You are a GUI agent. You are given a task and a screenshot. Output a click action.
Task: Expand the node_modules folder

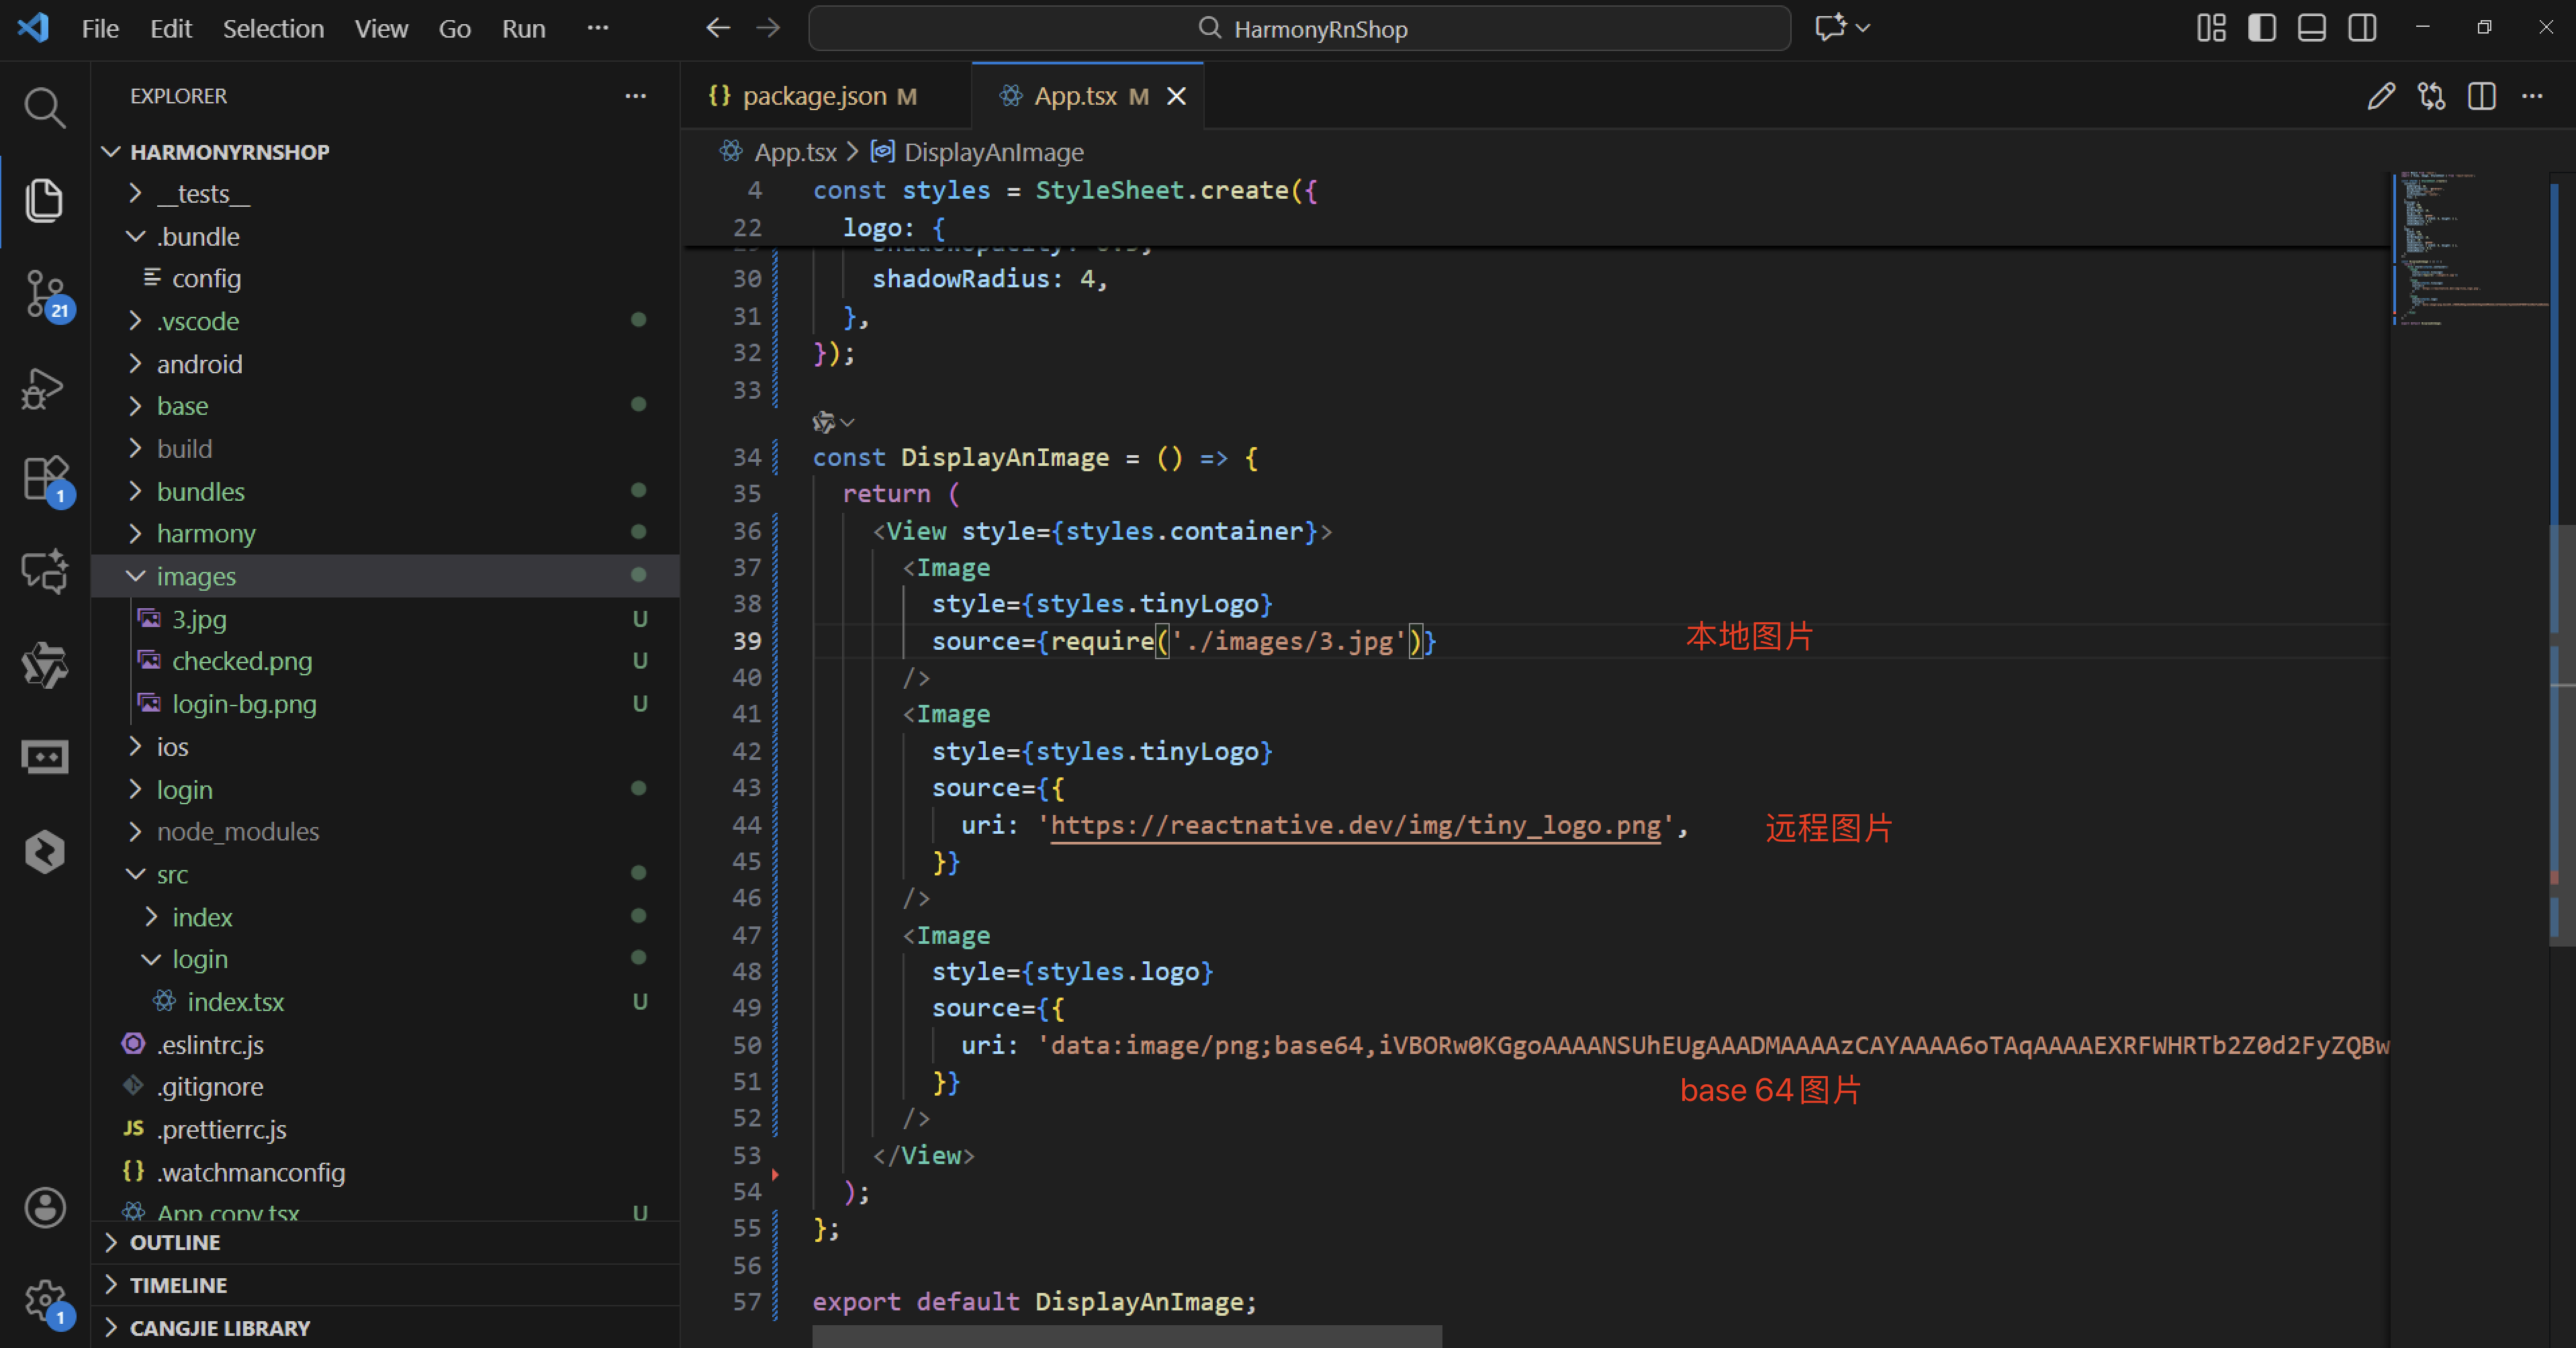pyautogui.click(x=237, y=831)
